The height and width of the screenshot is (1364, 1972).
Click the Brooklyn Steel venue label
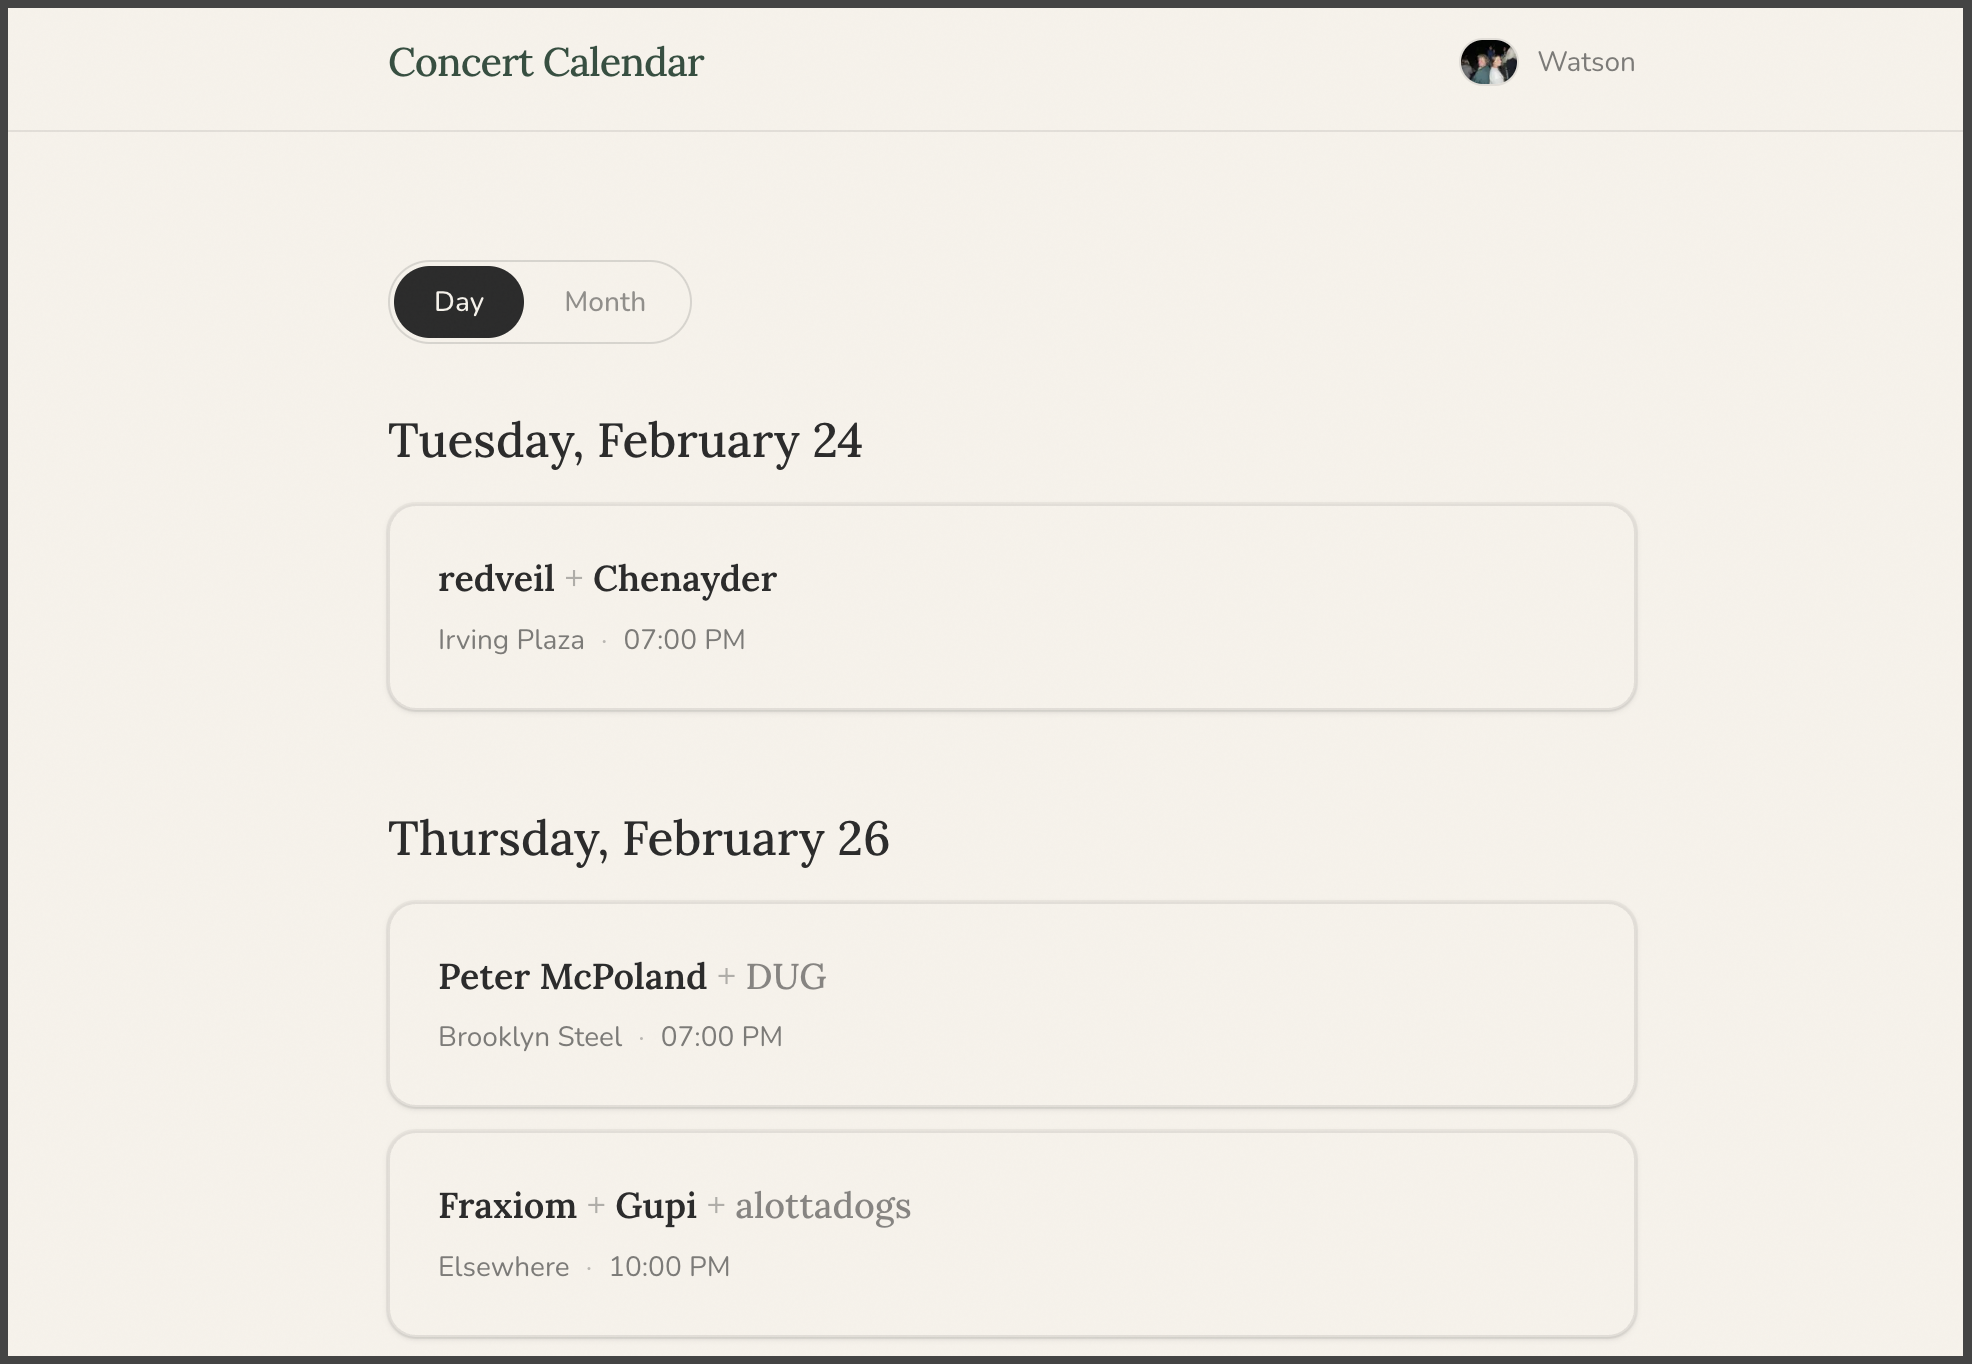530,1037
